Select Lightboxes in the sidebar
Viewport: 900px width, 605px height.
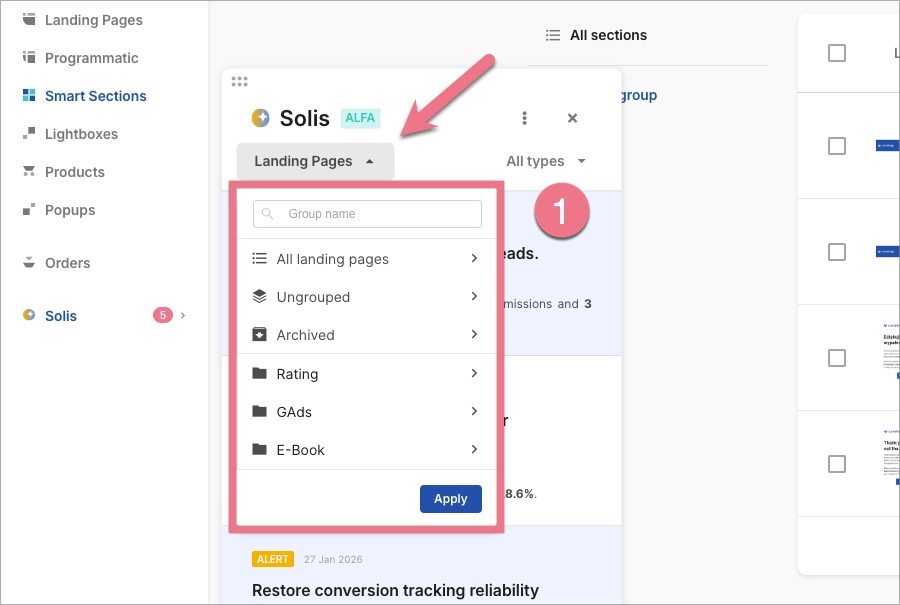[81, 134]
